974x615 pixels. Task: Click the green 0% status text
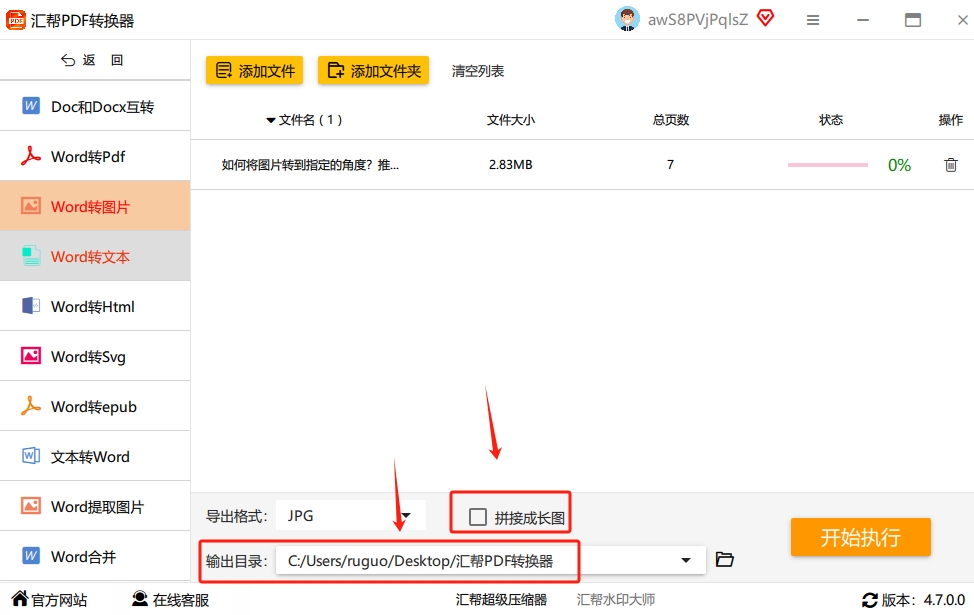click(x=899, y=165)
